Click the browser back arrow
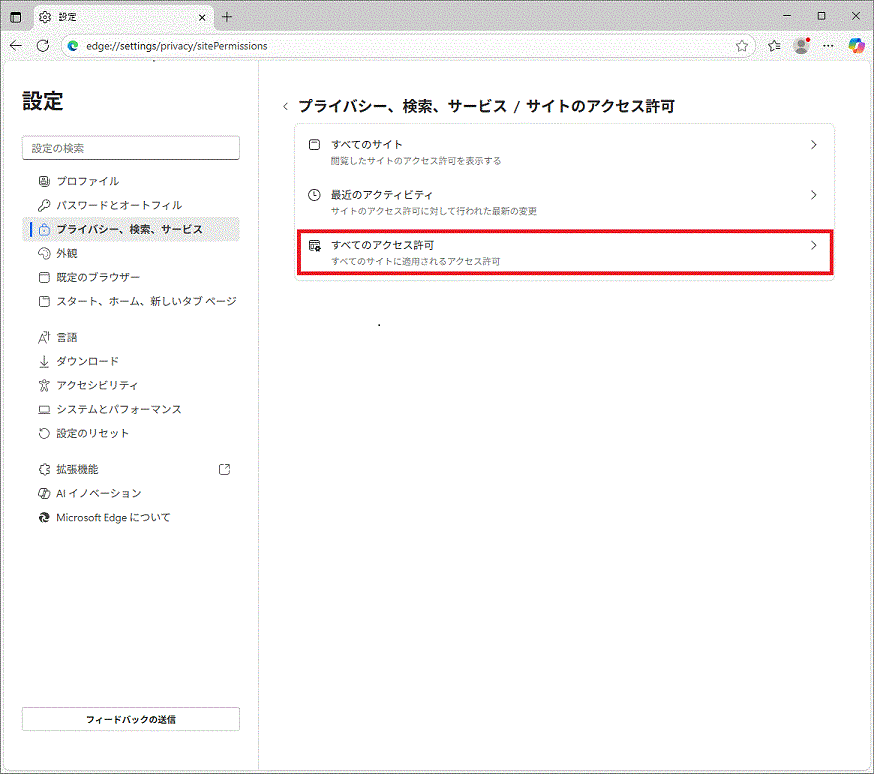Screen dimensions: 874x774 (x=16, y=45)
